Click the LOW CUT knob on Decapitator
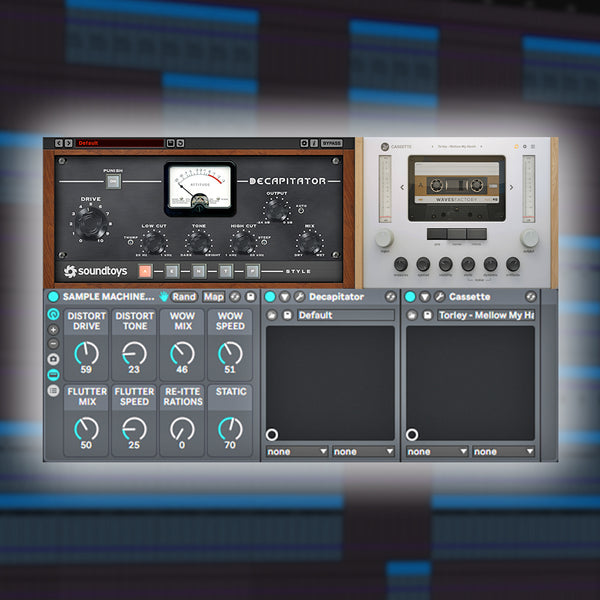Viewport: 600px width, 600px height. 154,243
